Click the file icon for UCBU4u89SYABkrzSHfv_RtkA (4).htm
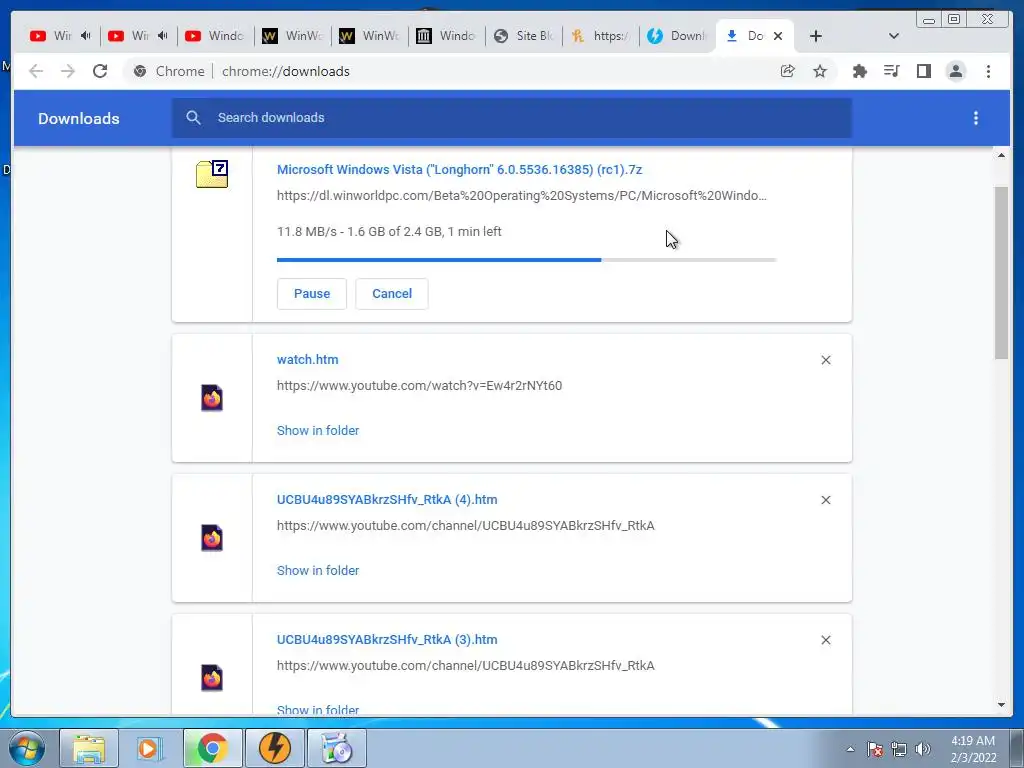Image resolution: width=1024 pixels, height=768 pixels. (212, 537)
